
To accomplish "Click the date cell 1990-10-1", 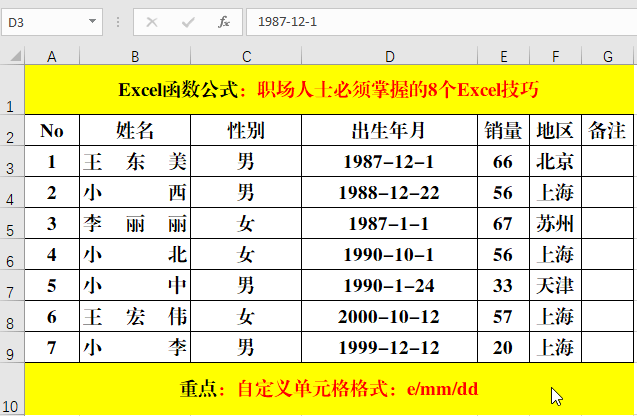I will 390,254.
